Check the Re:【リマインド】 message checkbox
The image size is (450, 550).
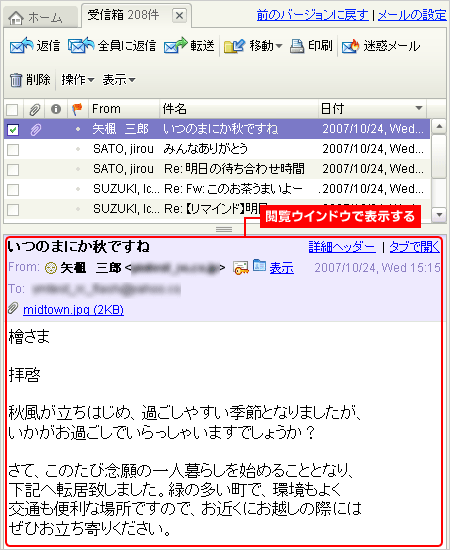pos(13,210)
